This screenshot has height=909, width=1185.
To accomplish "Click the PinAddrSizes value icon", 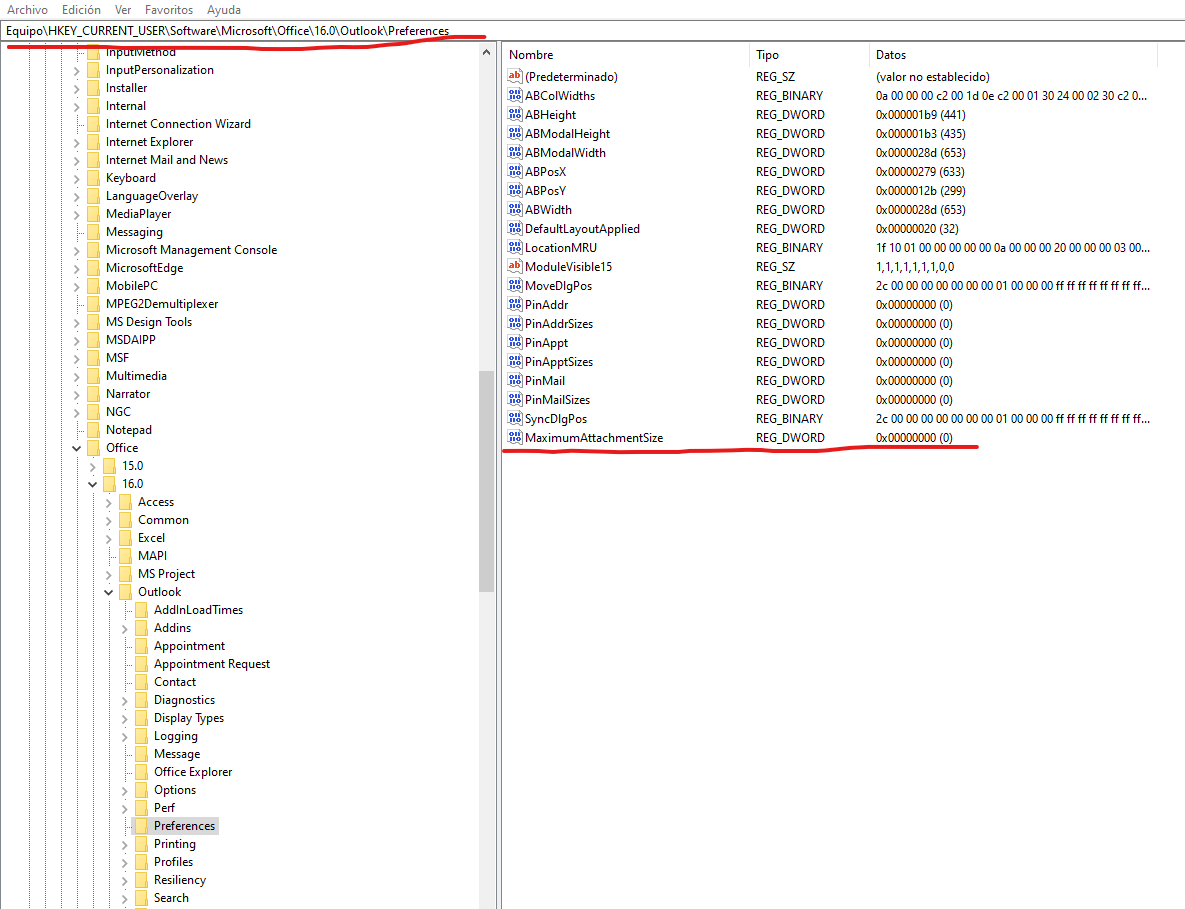I will coord(515,323).
